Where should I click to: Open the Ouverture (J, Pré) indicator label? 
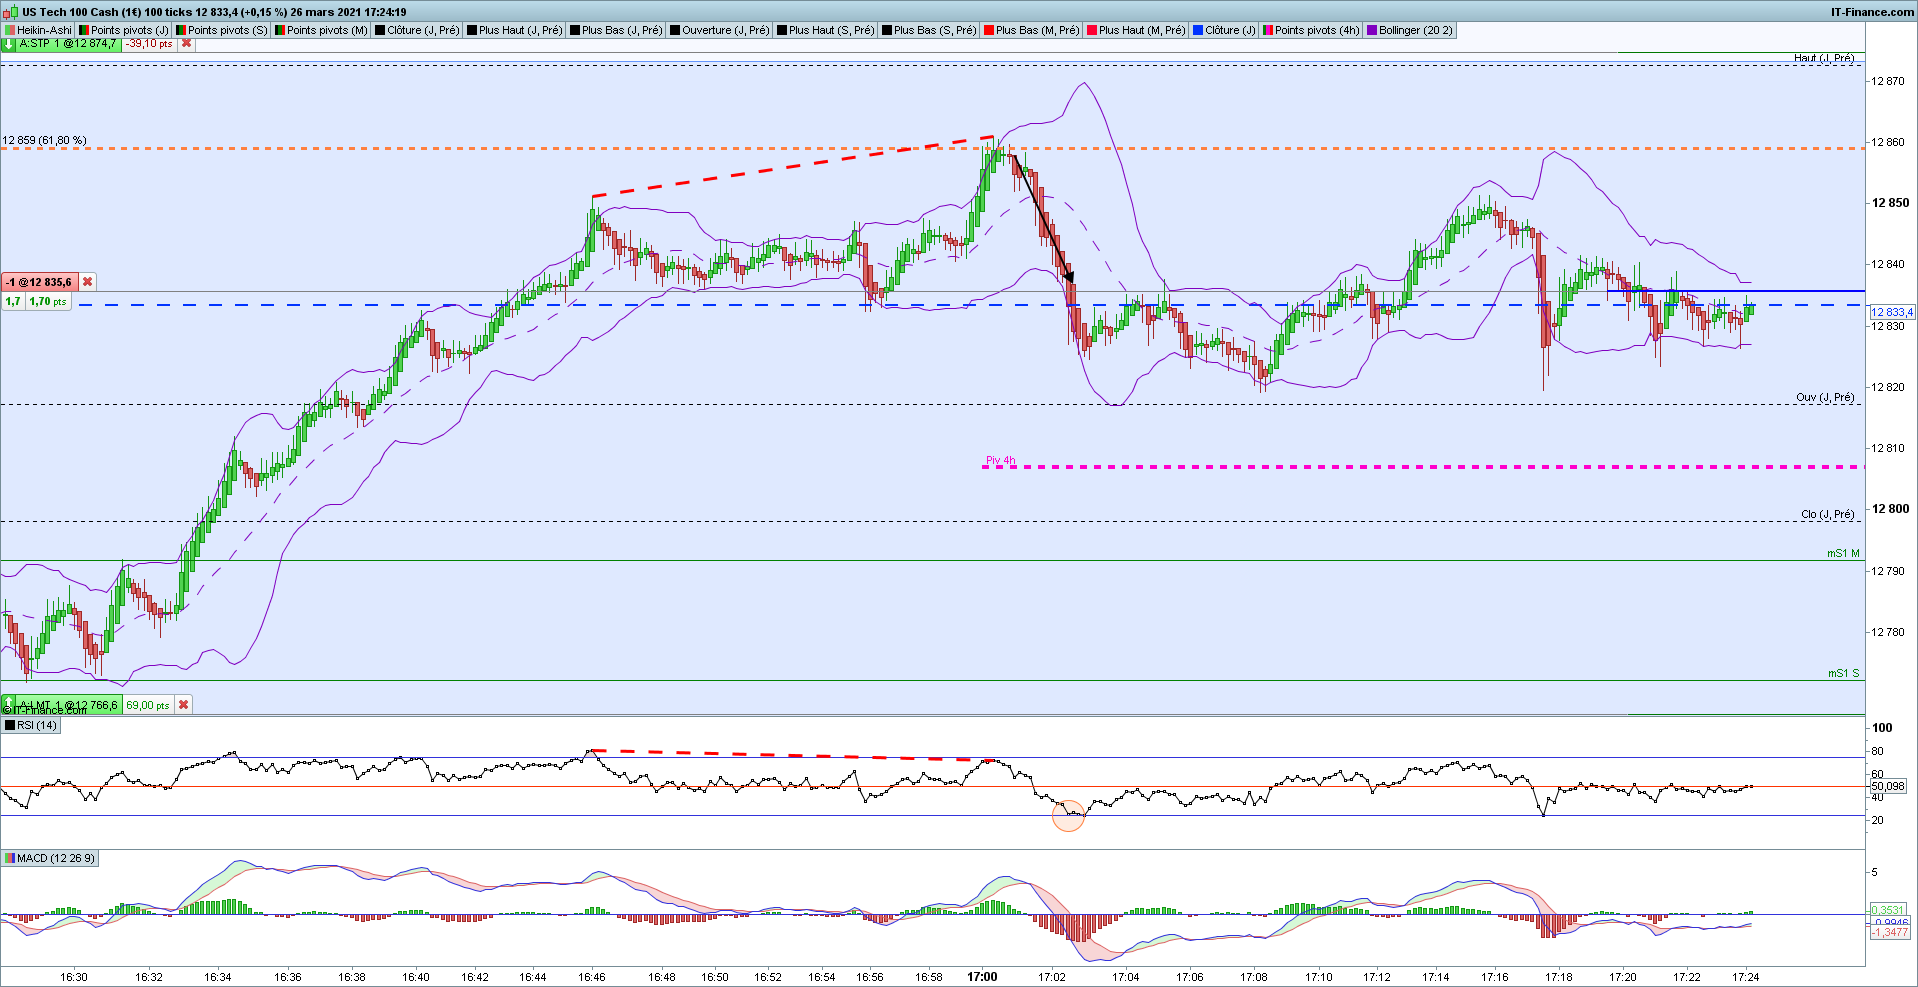720,30
